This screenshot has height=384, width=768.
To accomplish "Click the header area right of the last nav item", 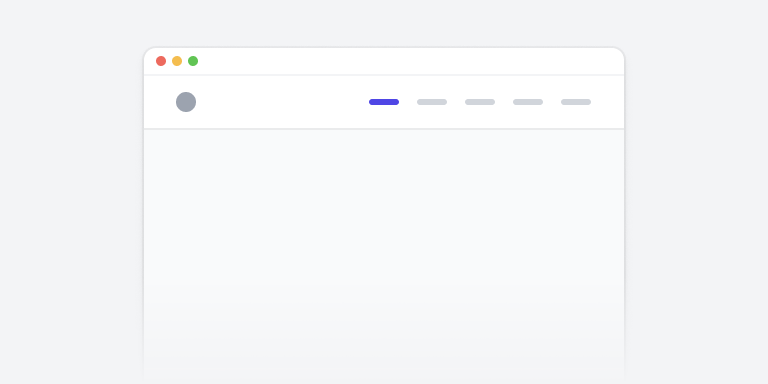I will (x=607, y=102).
